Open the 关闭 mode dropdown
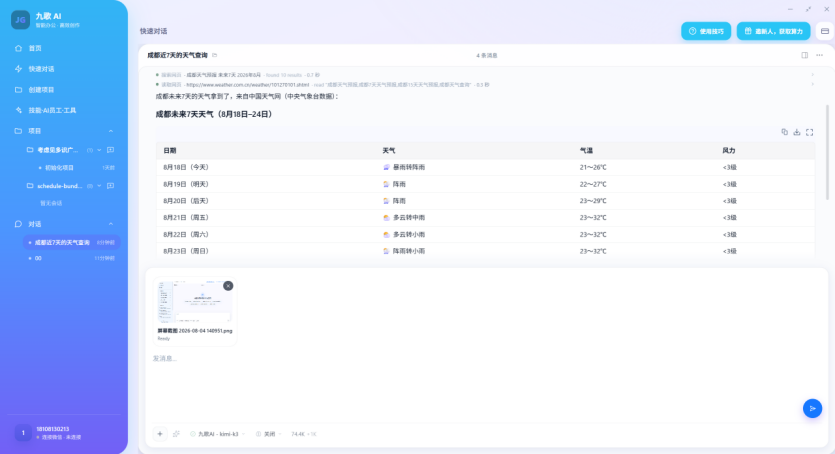The width and height of the screenshot is (835, 454). click(269, 434)
